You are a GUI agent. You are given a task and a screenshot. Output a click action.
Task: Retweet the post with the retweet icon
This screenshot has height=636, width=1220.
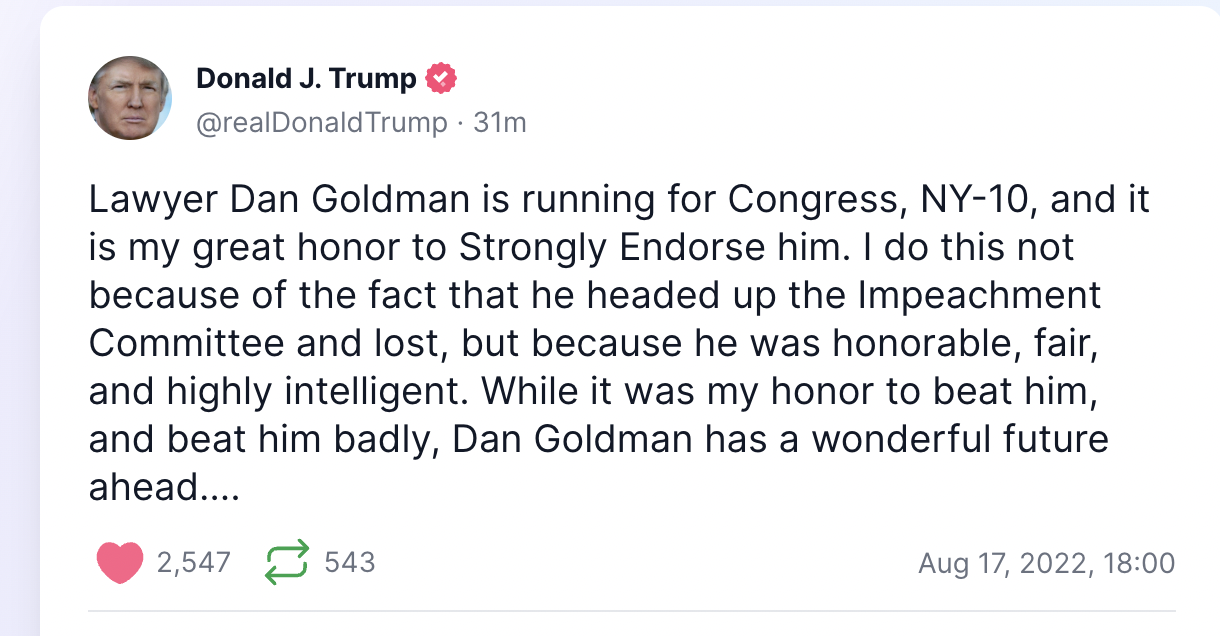click(286, 561)
